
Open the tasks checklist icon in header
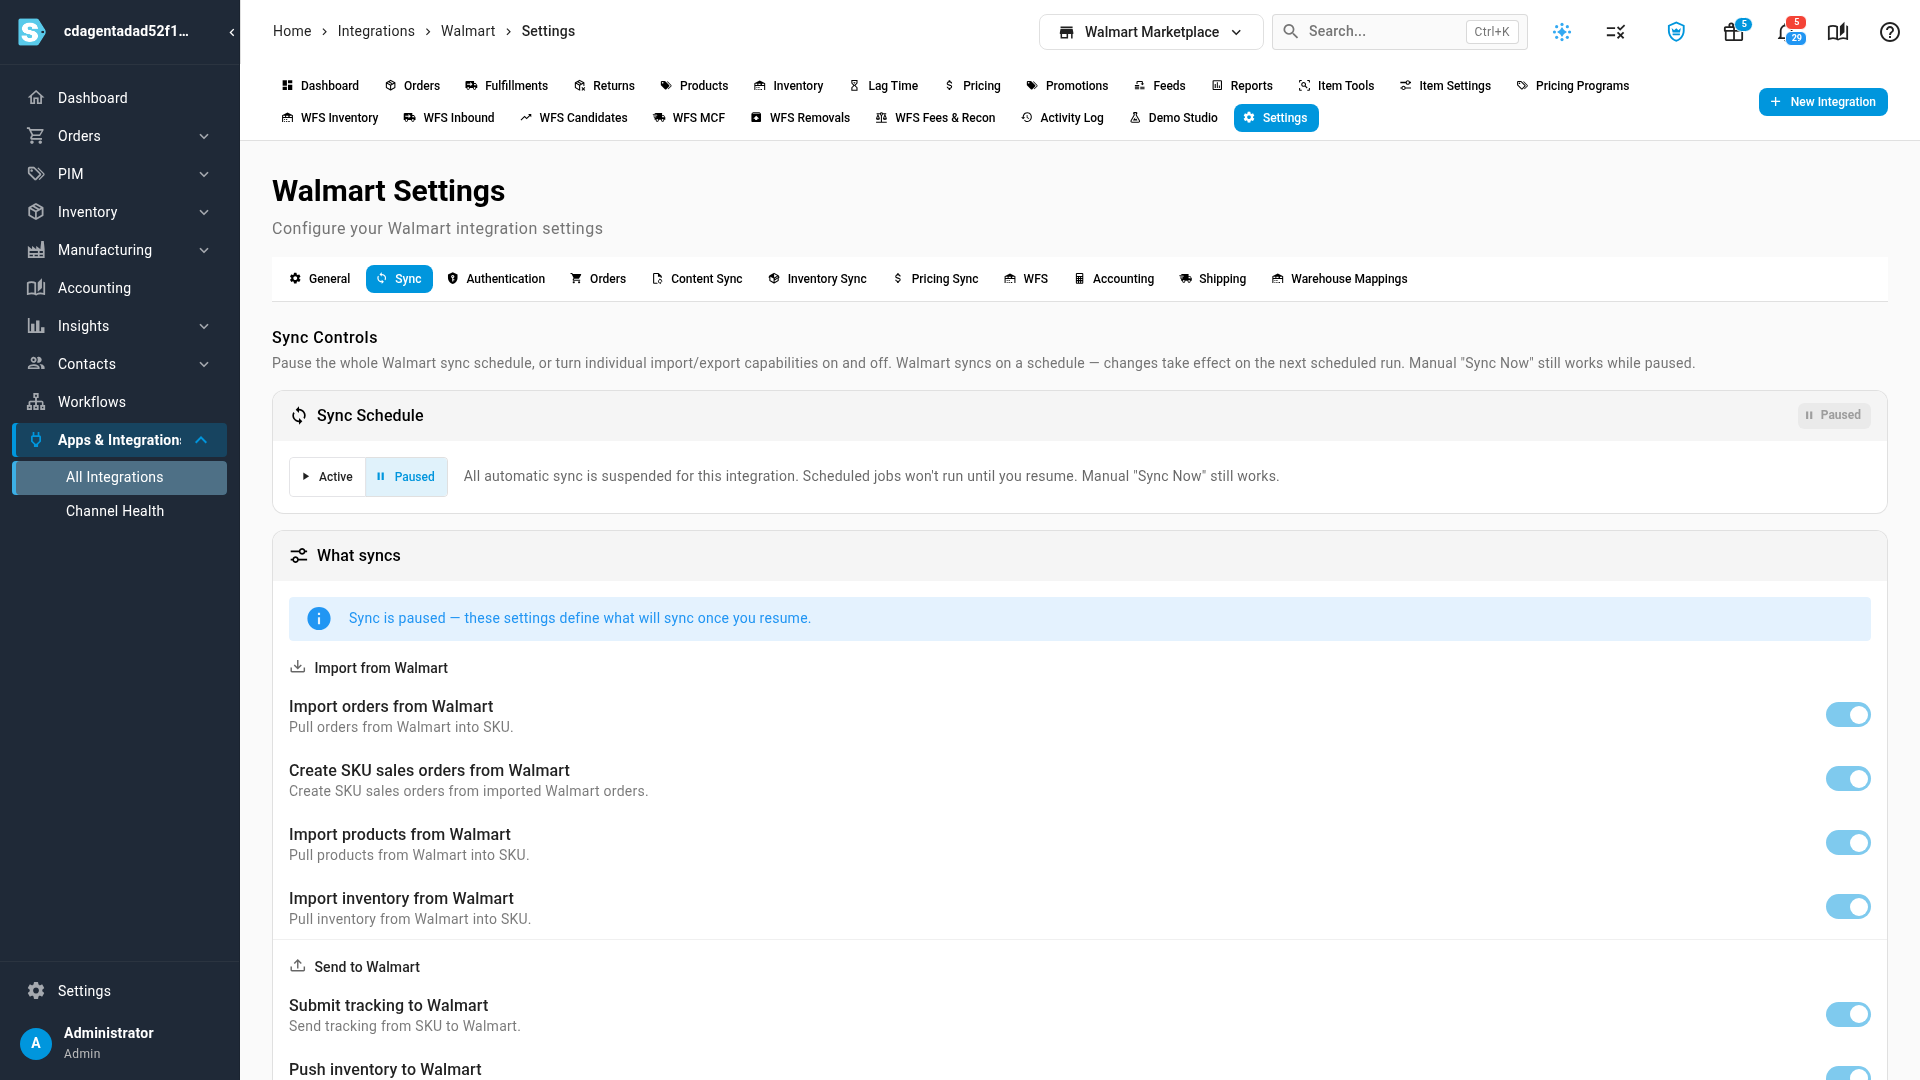tap(1616, 32)
